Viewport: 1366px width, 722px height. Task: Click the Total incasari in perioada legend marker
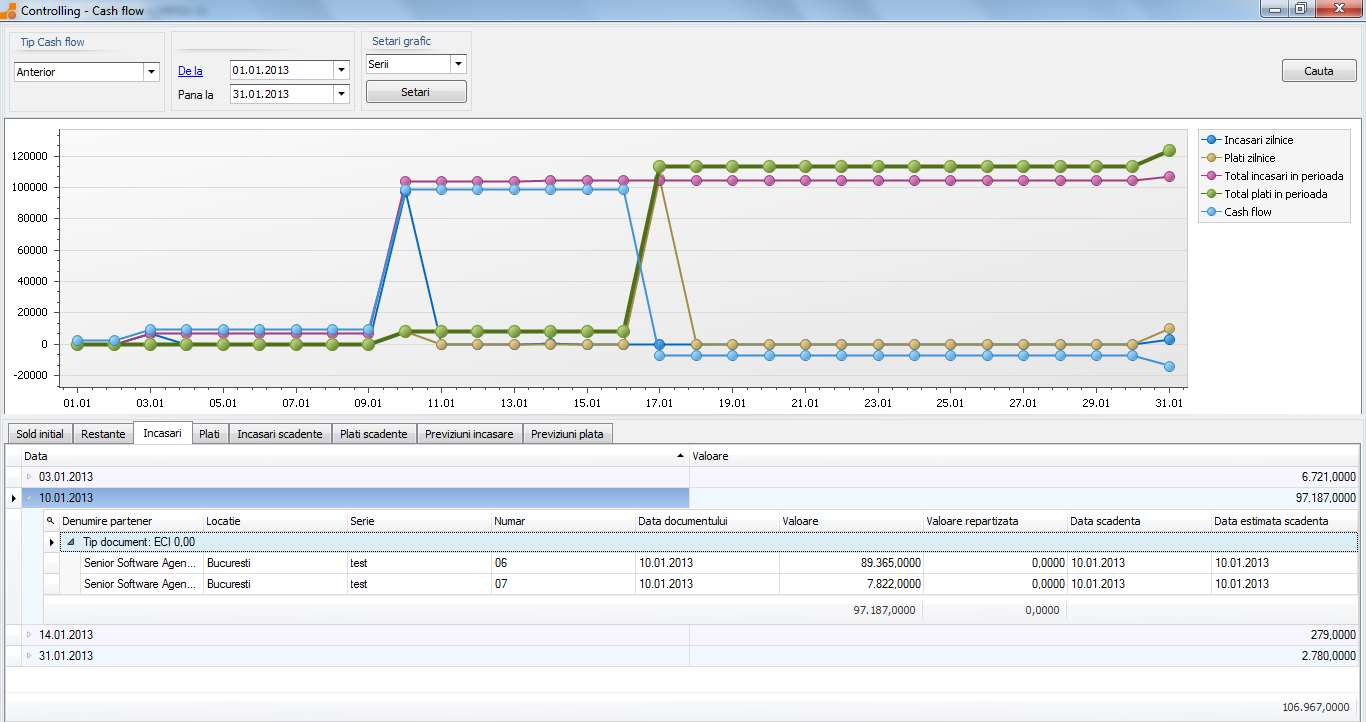click(1212, 176)
